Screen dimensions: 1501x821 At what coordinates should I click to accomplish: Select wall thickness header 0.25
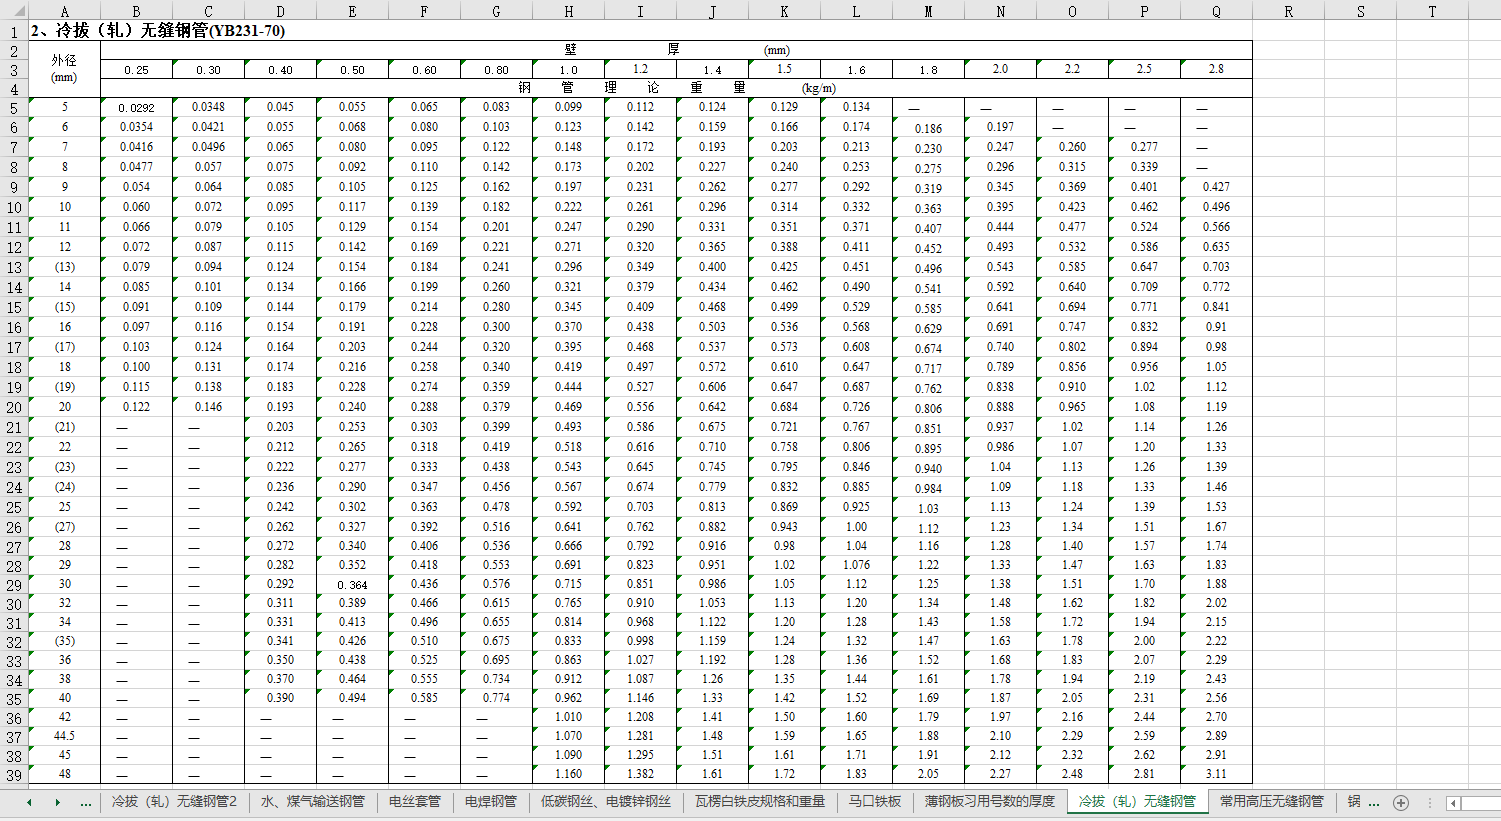136,70
